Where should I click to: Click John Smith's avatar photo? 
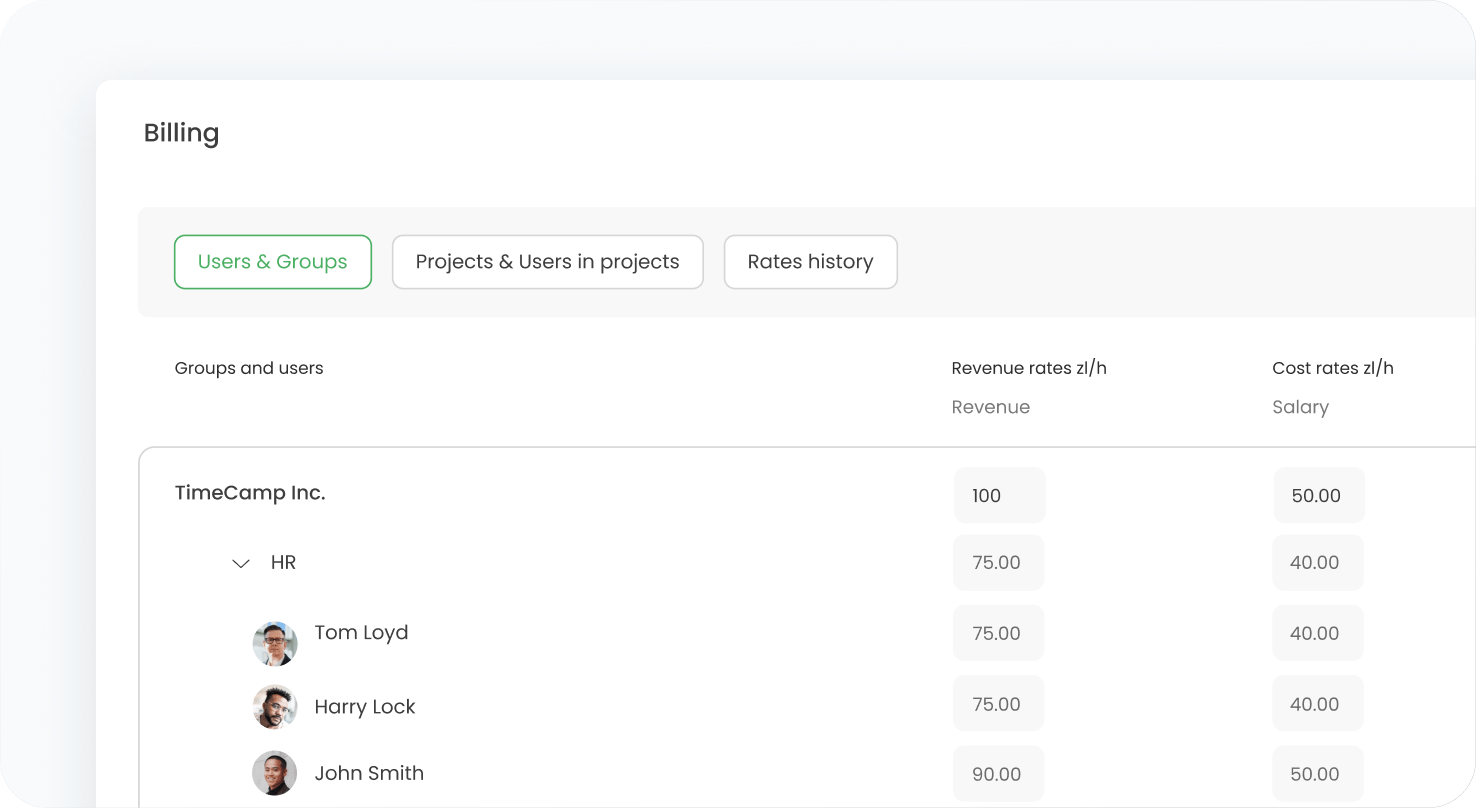(274, 773)
